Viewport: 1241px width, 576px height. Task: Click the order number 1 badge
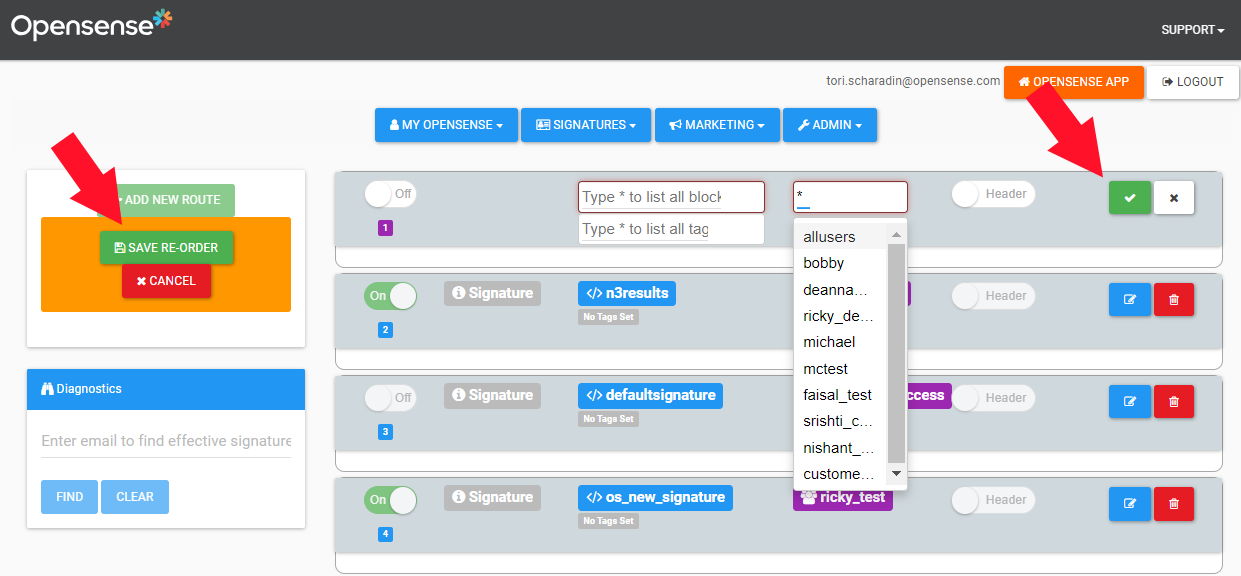386,228
